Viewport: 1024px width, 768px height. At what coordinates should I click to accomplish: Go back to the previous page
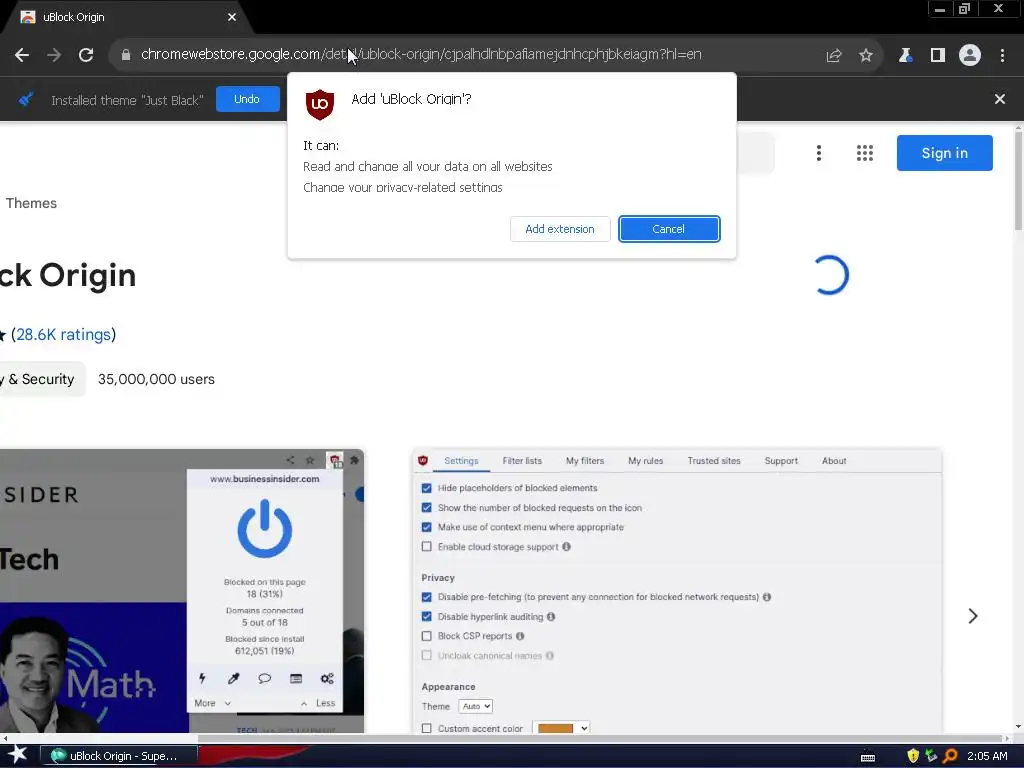(22, 55)
